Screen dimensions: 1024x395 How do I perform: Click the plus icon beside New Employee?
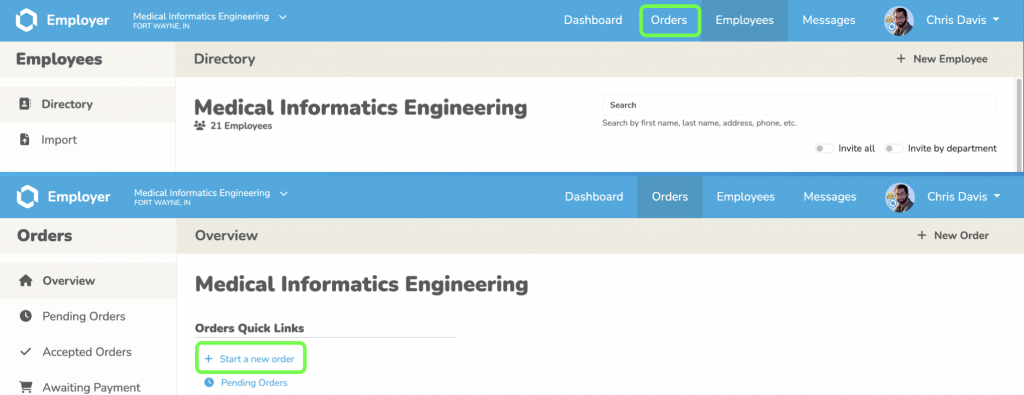click(x=901, y=59)
